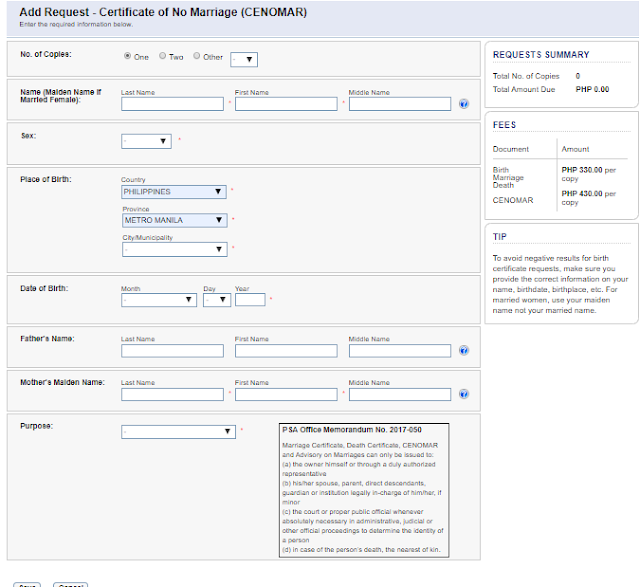
Task: Select the Other copies radio button
Action: [x=197, y=57]
